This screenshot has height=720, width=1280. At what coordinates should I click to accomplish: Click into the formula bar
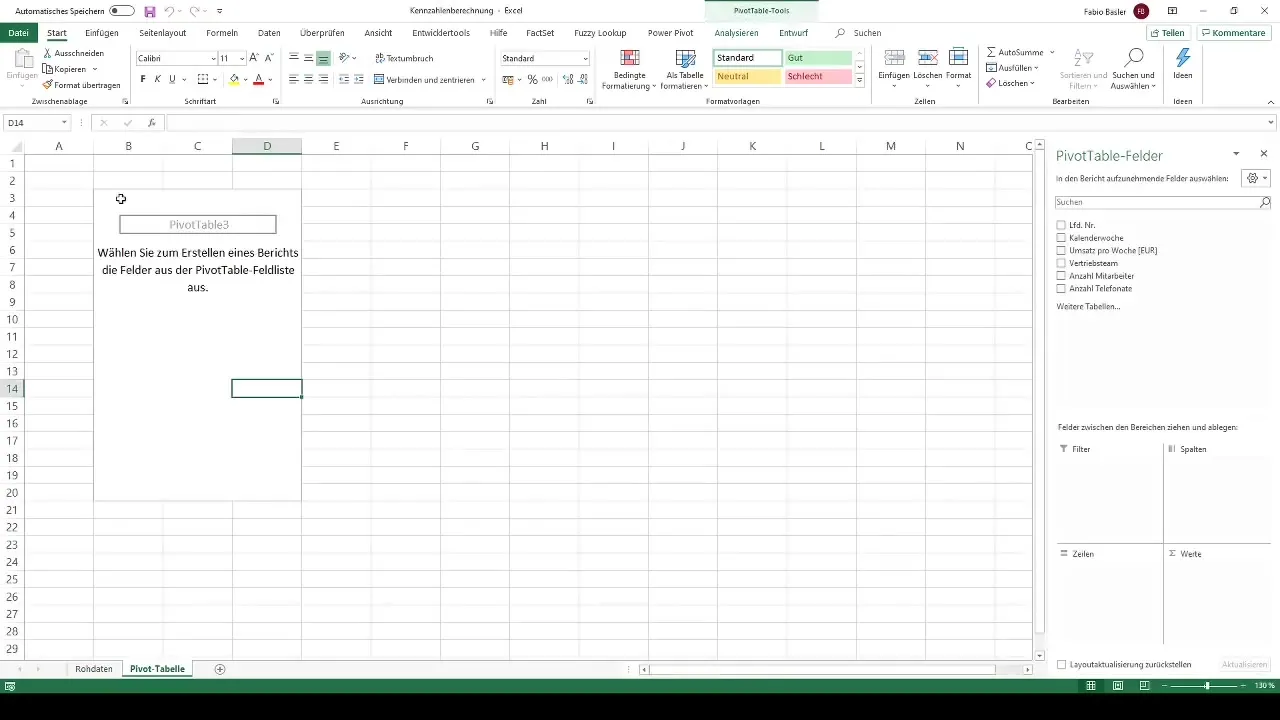(720, 123)
